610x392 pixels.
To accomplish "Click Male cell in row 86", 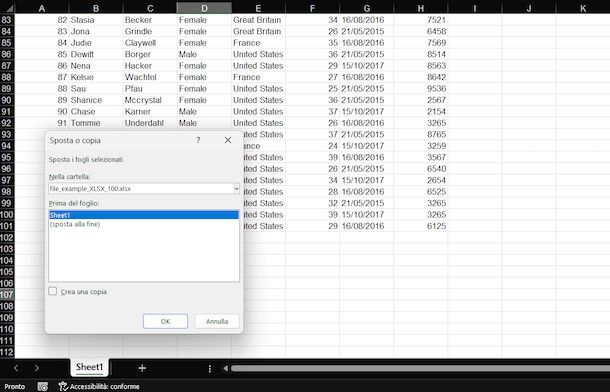I will 204,54.
